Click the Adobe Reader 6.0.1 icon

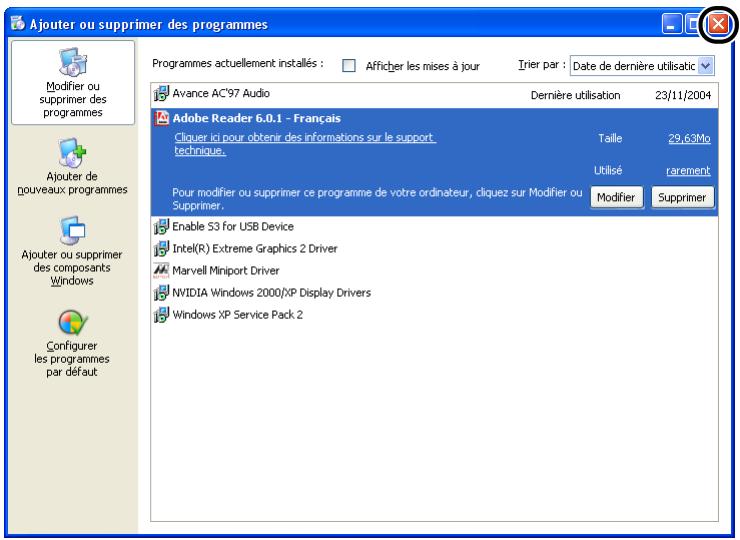161,118
